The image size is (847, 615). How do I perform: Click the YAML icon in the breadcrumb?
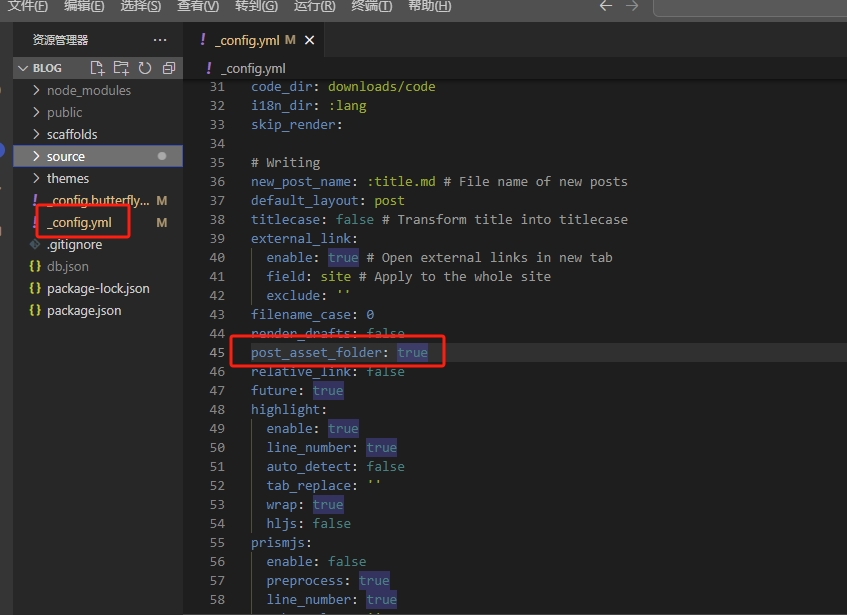point(209,68)
